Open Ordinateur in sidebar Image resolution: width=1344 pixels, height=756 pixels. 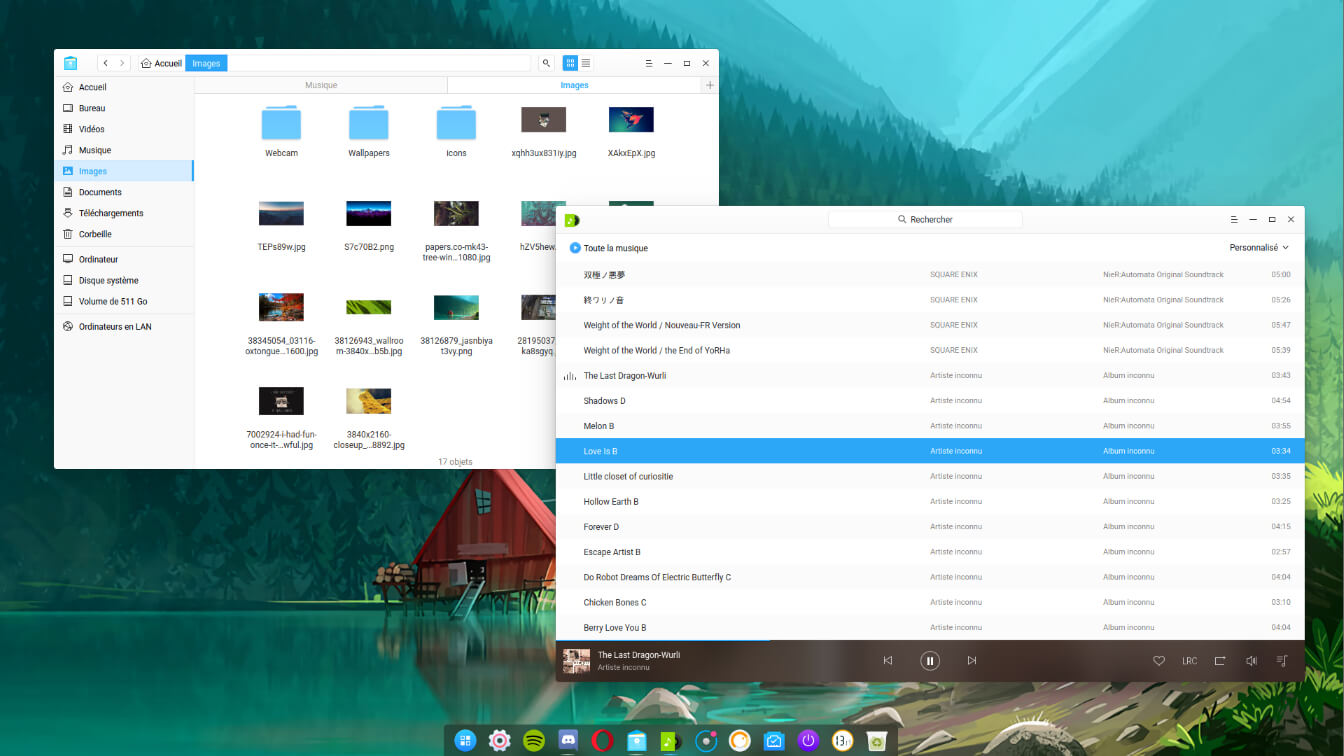point(124,259)
